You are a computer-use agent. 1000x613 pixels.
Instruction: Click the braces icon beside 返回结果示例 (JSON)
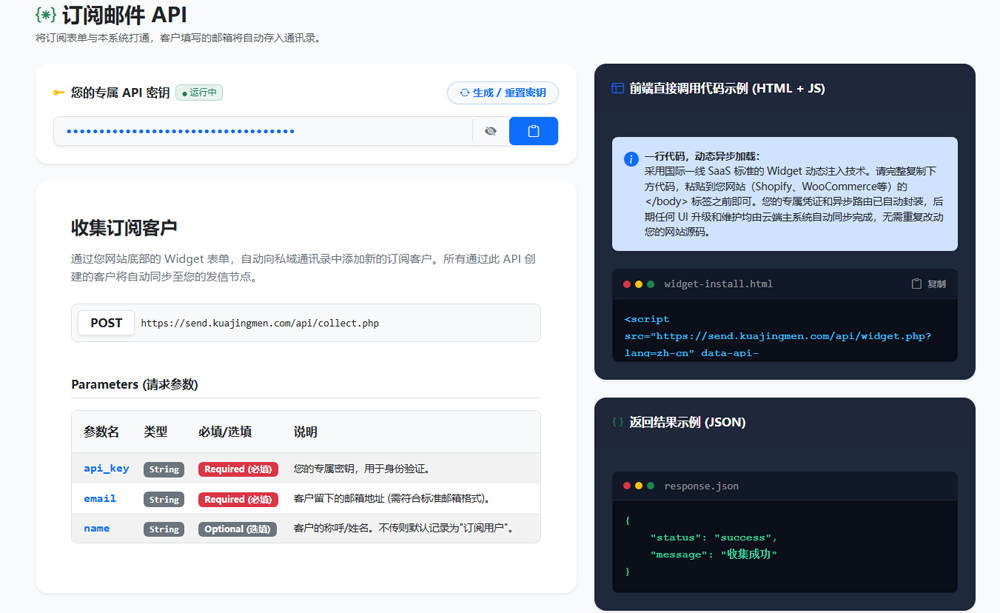click(617, 422)
